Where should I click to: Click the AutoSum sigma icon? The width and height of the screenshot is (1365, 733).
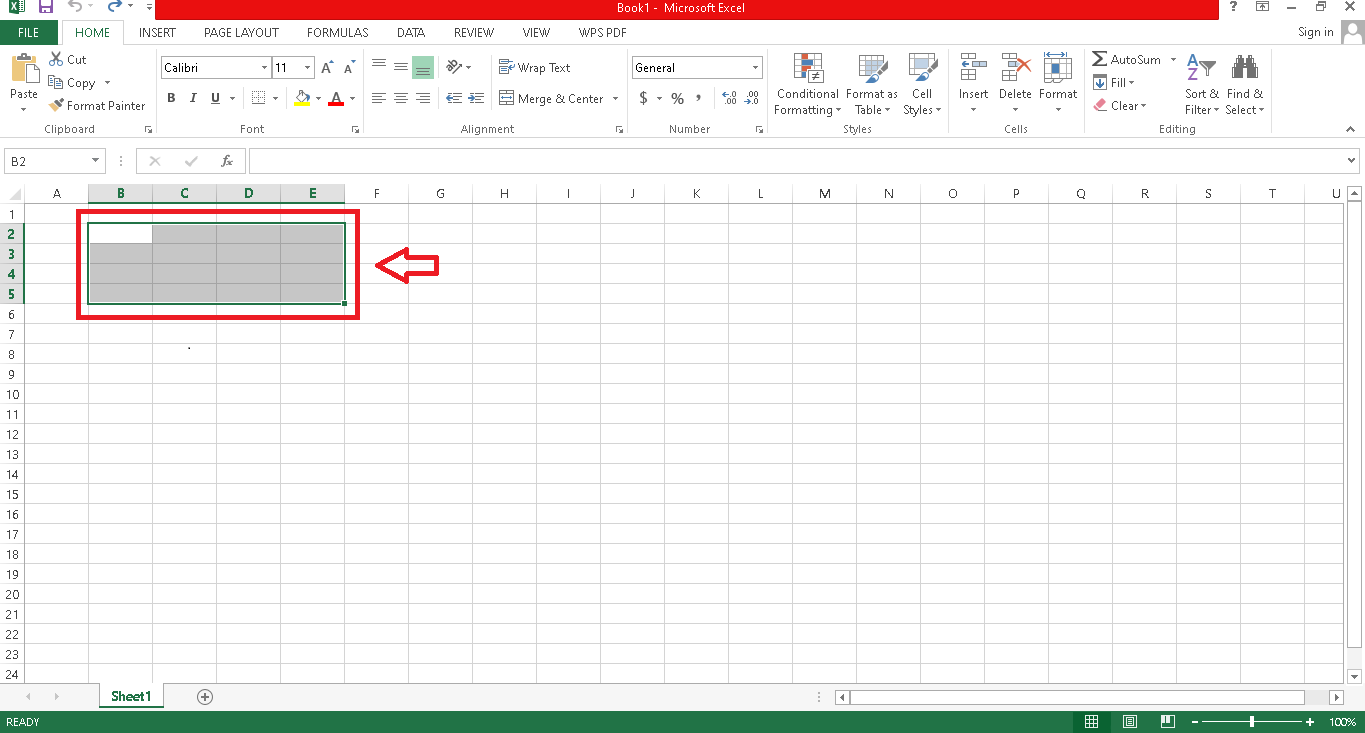[1100, 60]
